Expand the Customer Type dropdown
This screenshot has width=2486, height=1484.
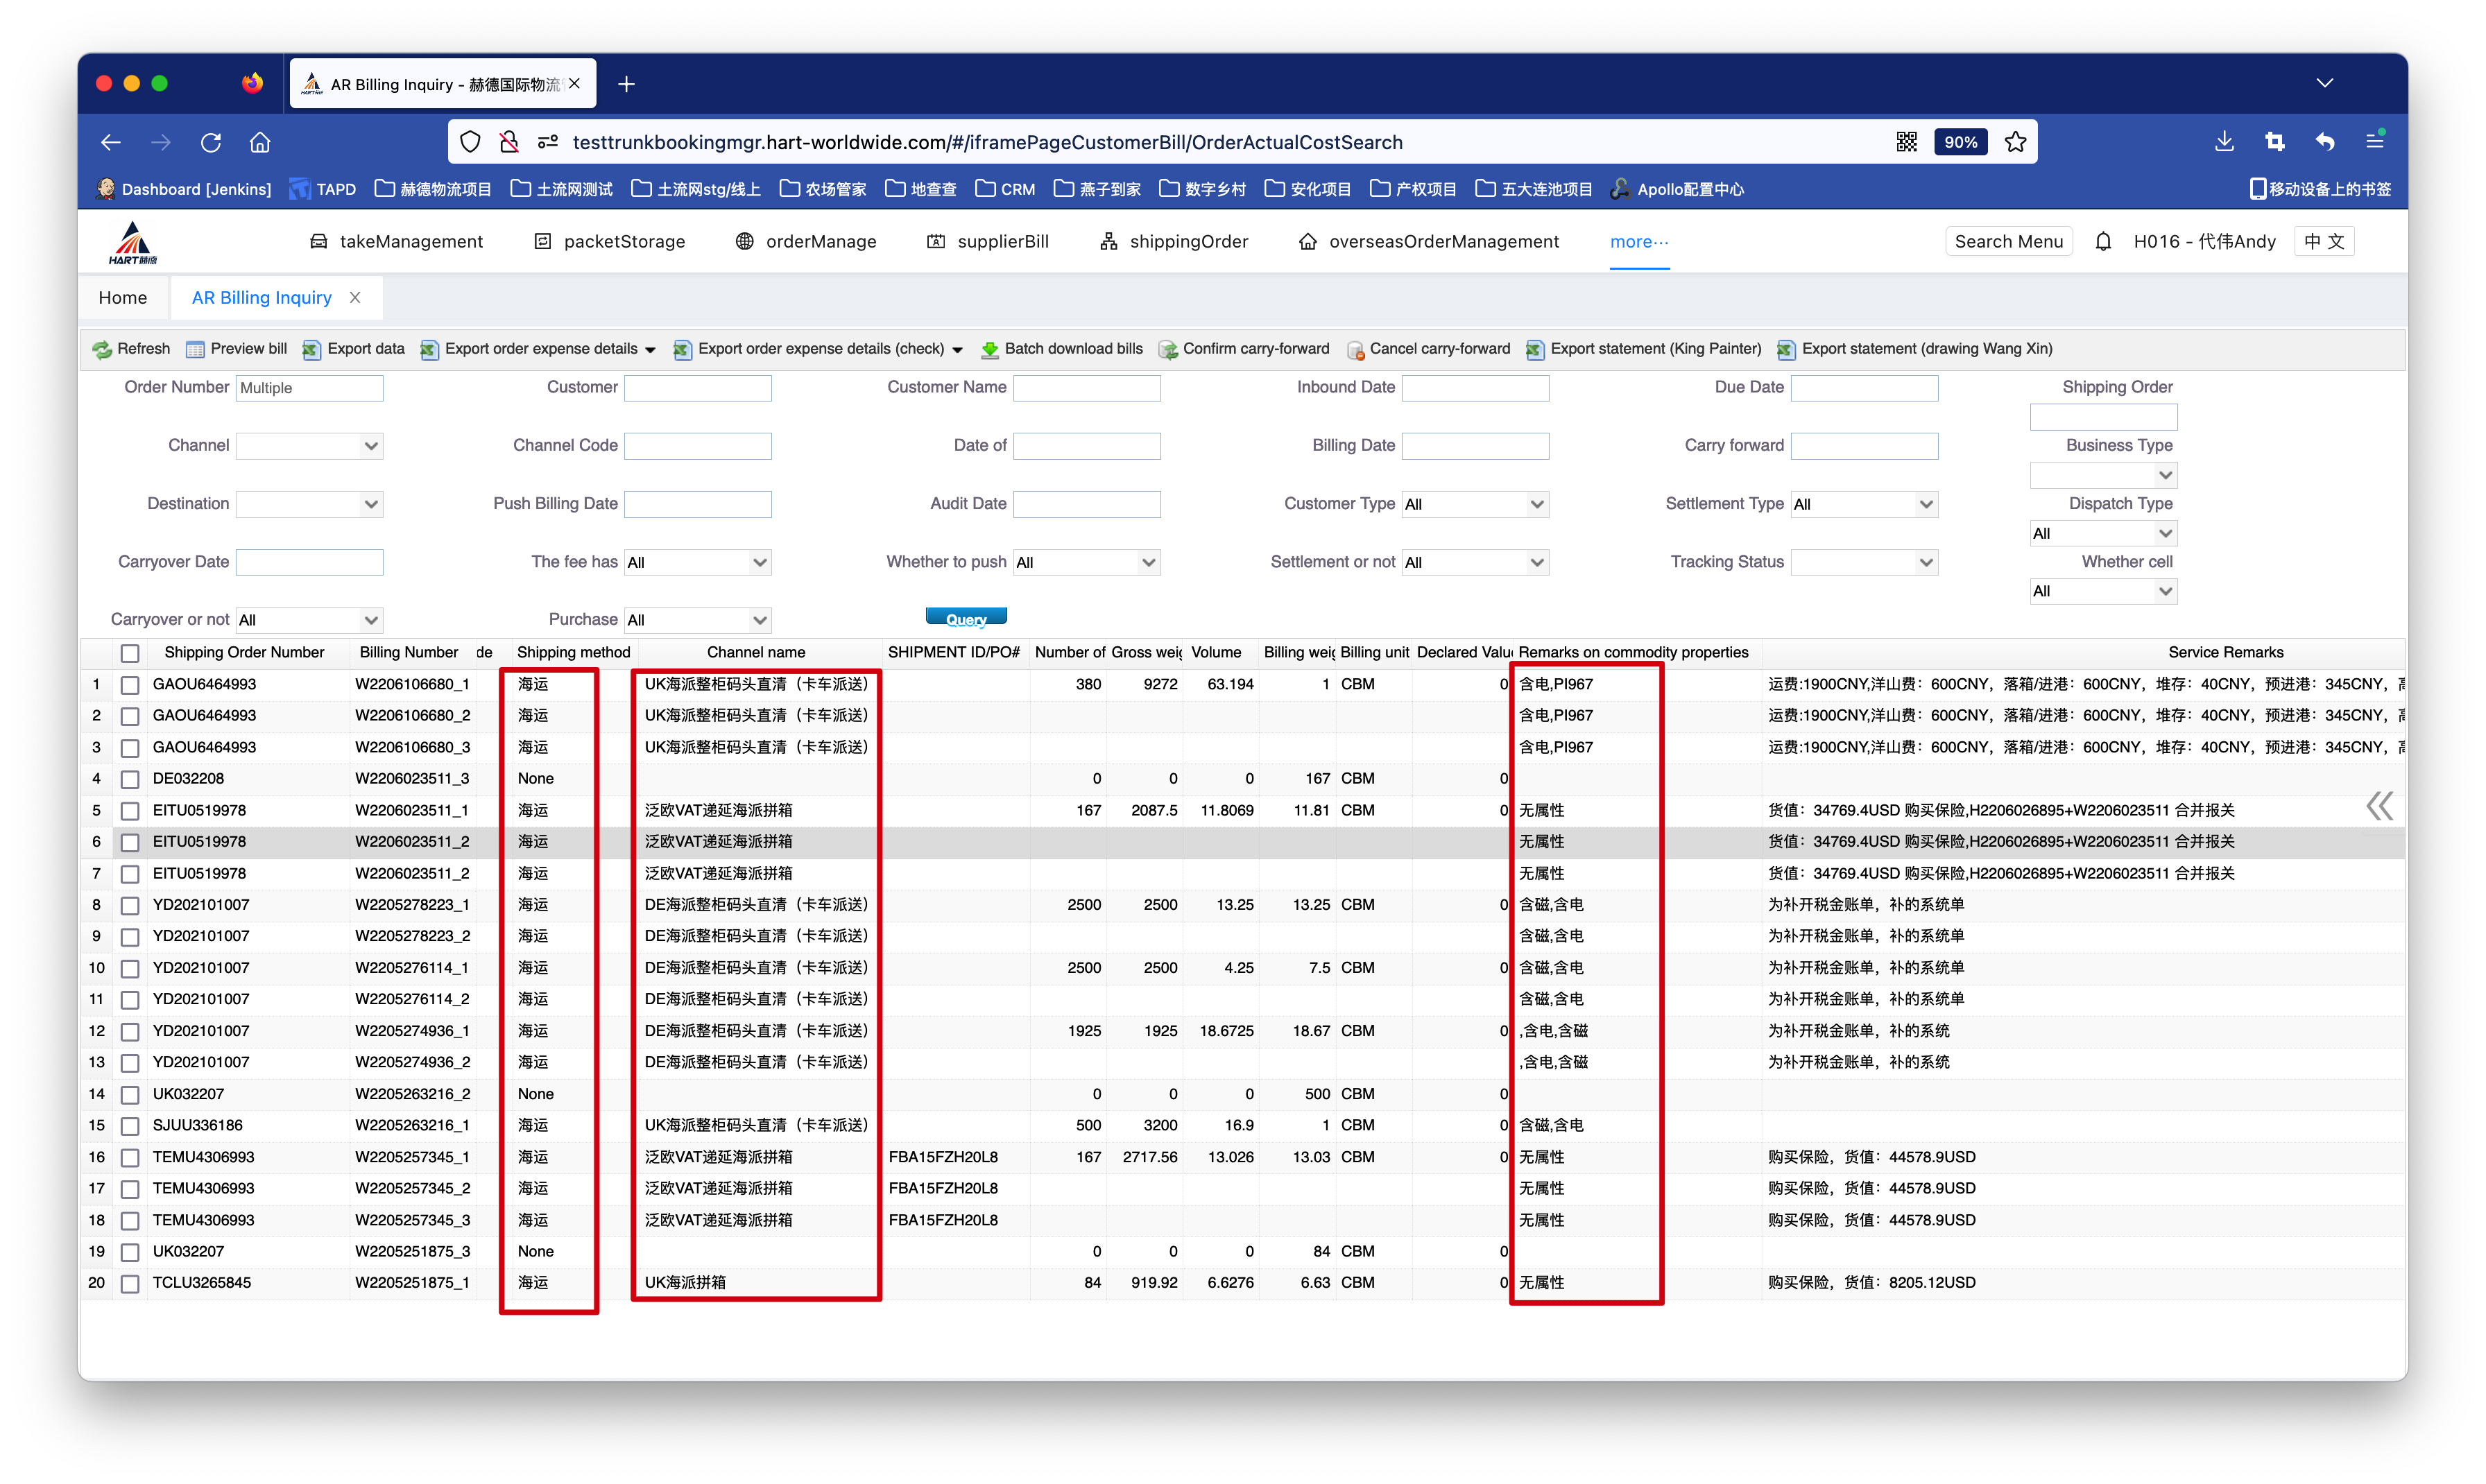coord(1537,504)
